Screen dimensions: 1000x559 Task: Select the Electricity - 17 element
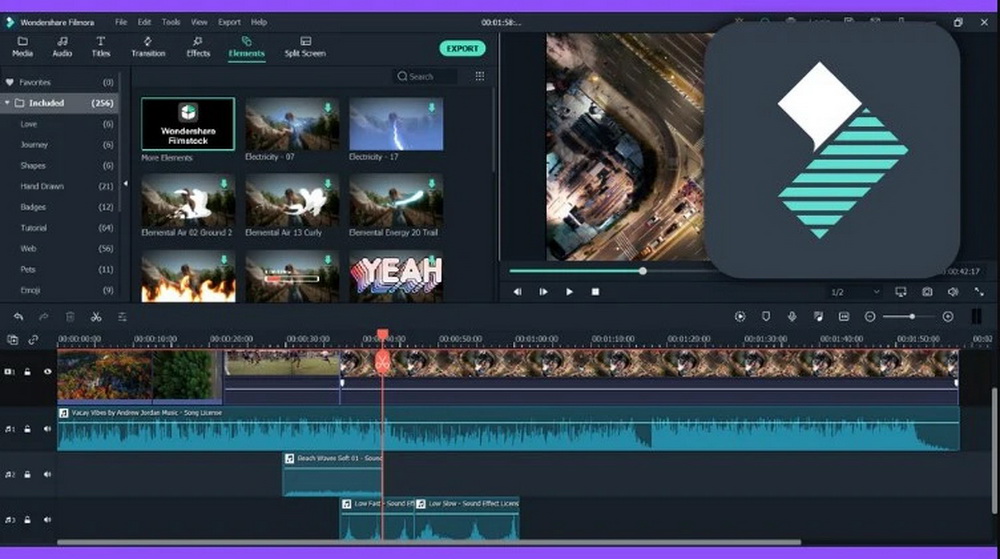(396, 124)
